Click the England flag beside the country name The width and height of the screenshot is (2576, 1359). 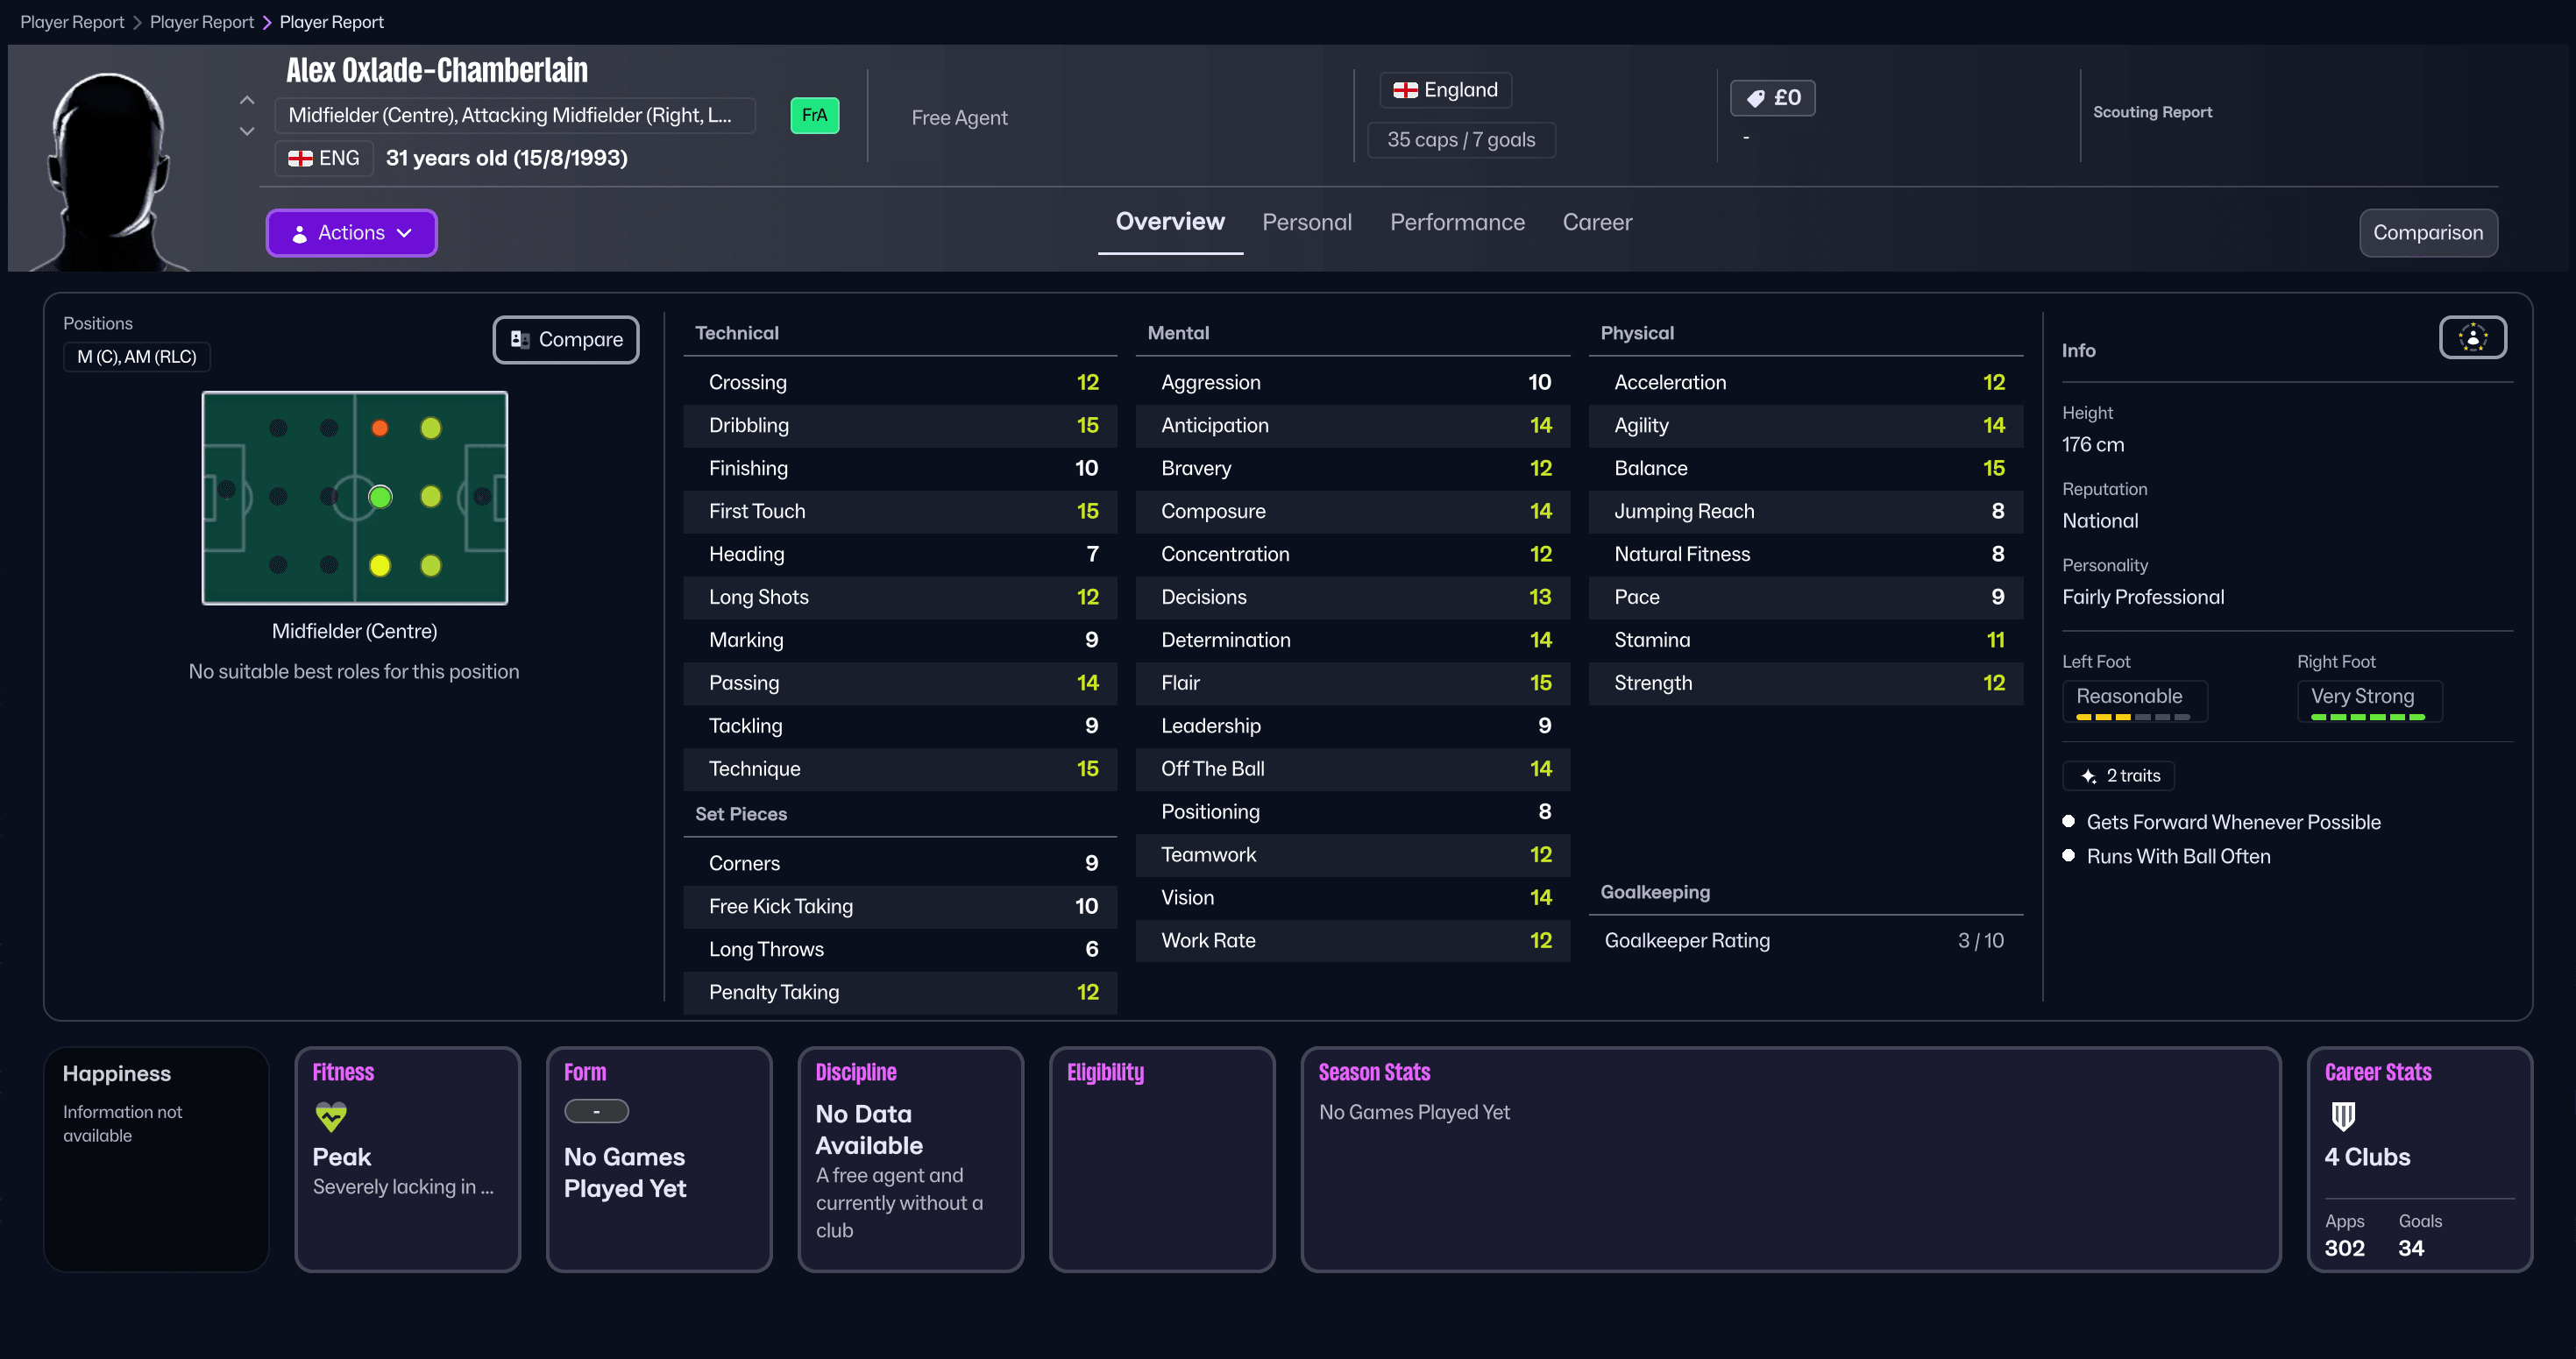1406,89
